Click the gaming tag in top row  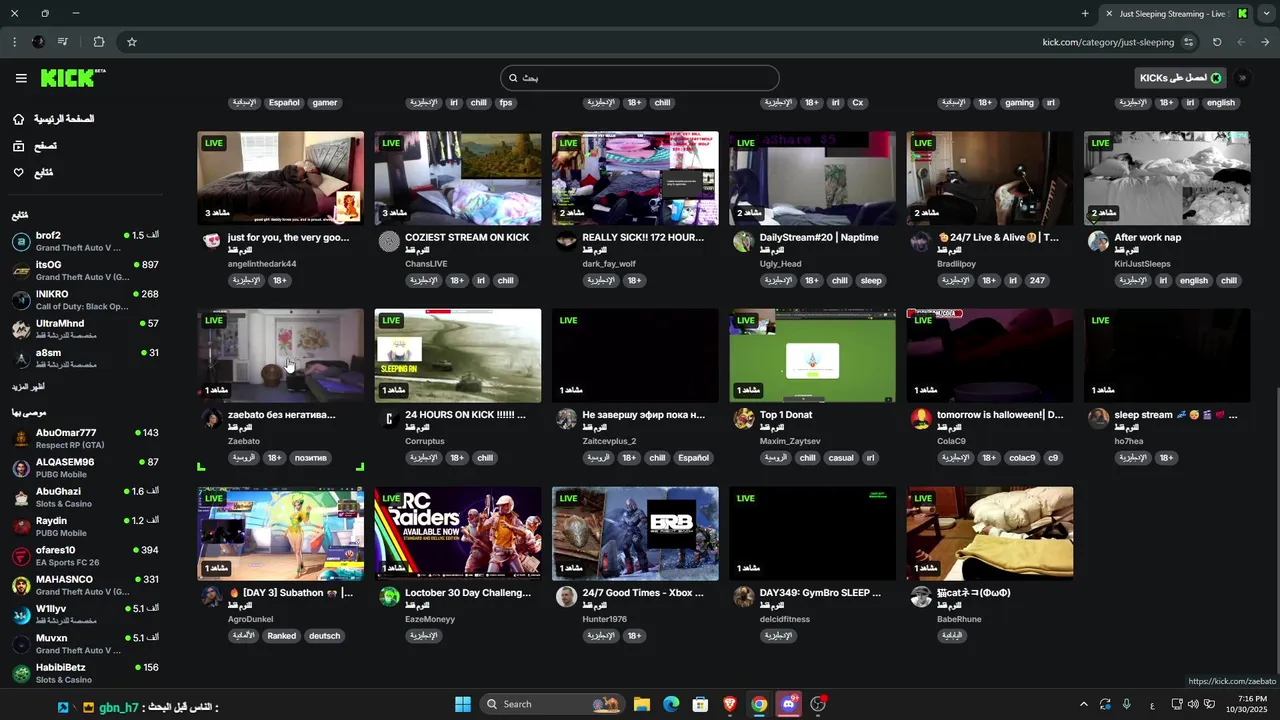1019,103
